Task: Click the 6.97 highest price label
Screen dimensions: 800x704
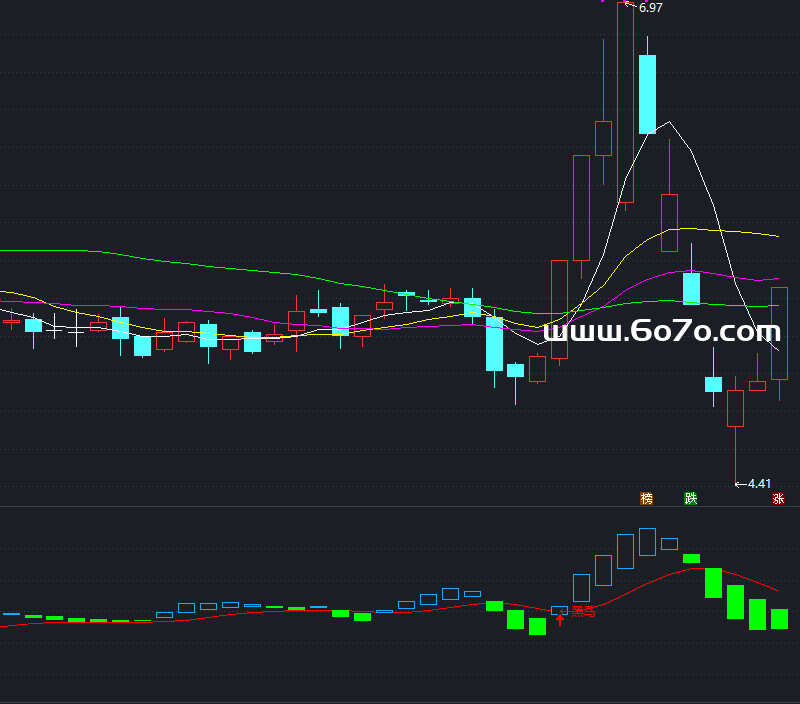Action: 650,8
